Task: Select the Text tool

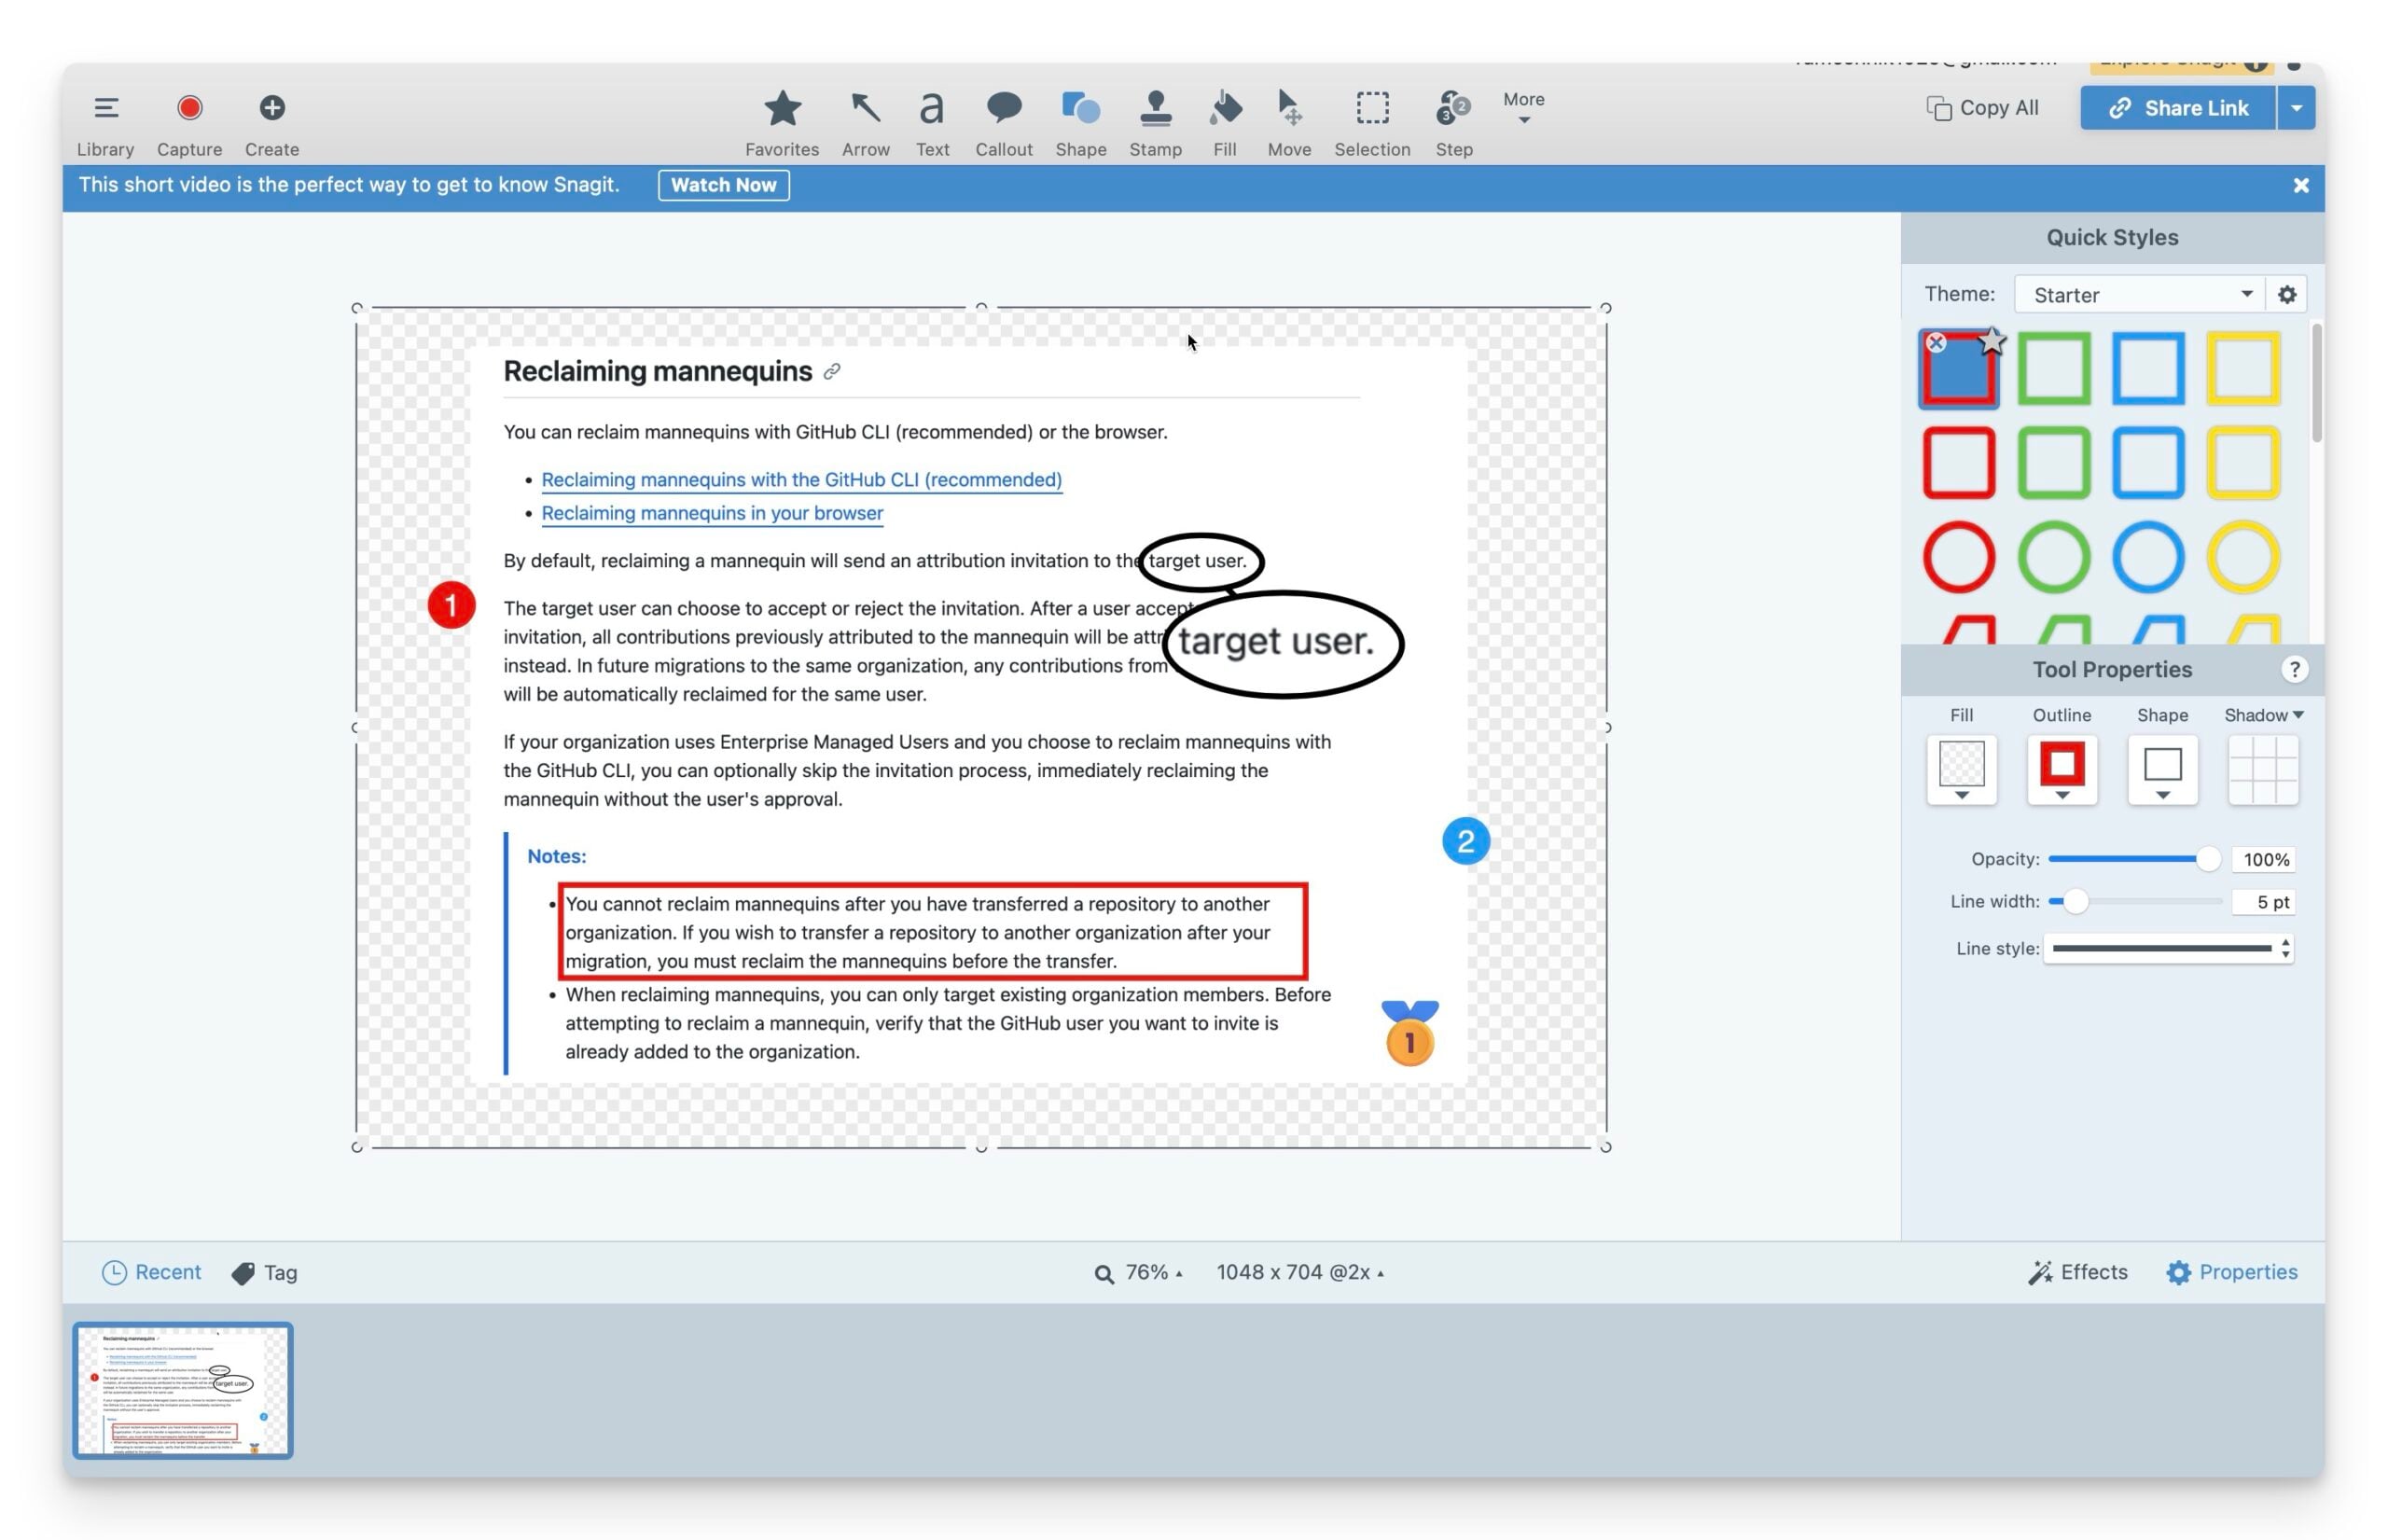Action: pyautogui.click(x=931, y=109)
